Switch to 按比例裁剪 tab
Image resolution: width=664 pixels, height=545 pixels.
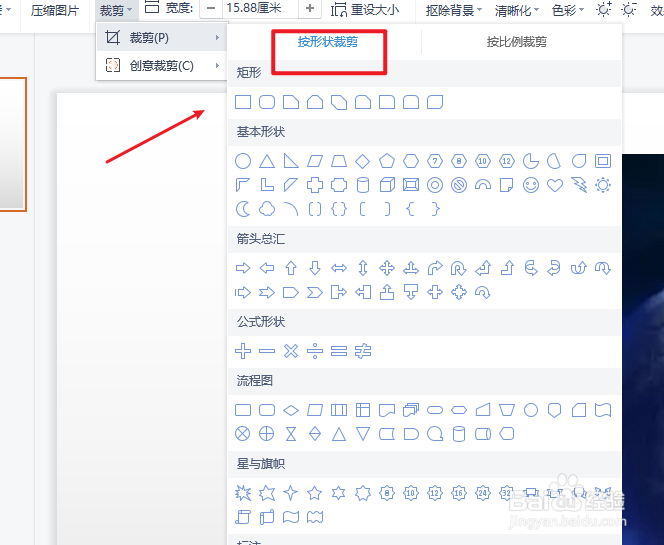[x=517, y=42]
